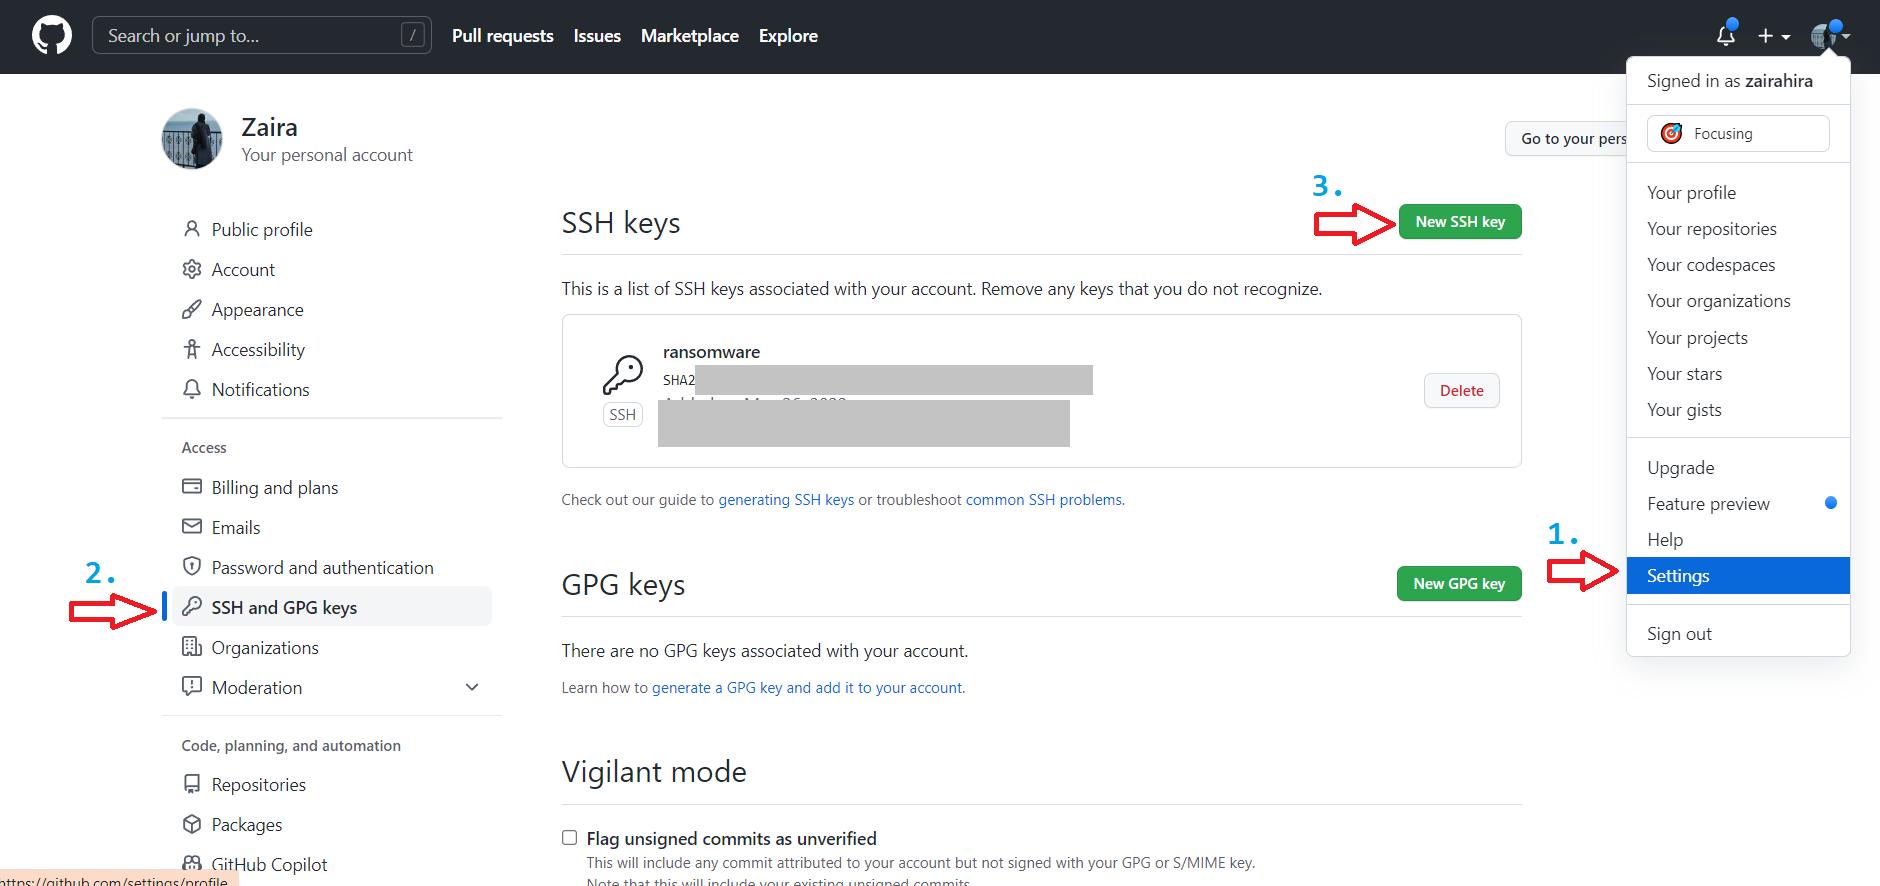The image size is (1880, 886).
Task: Select SSH and GPG keys sidebar item
Action: click(332, 607)
